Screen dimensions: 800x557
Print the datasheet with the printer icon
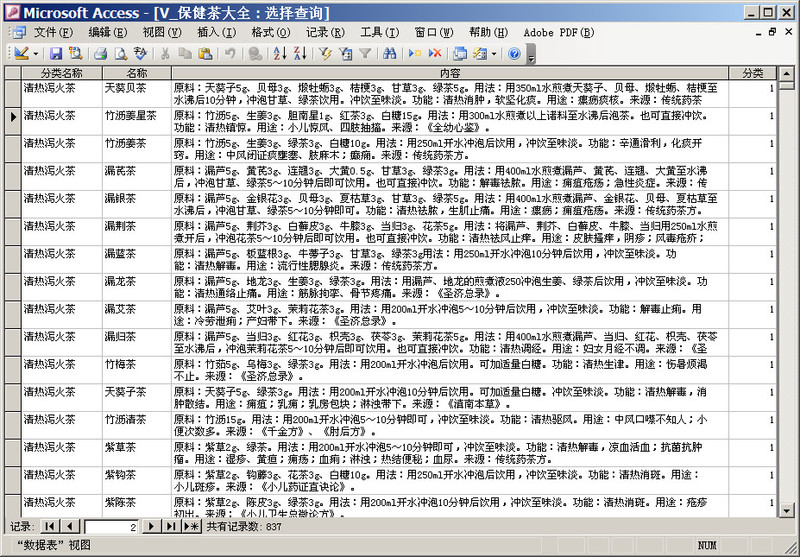coord(101,53)
